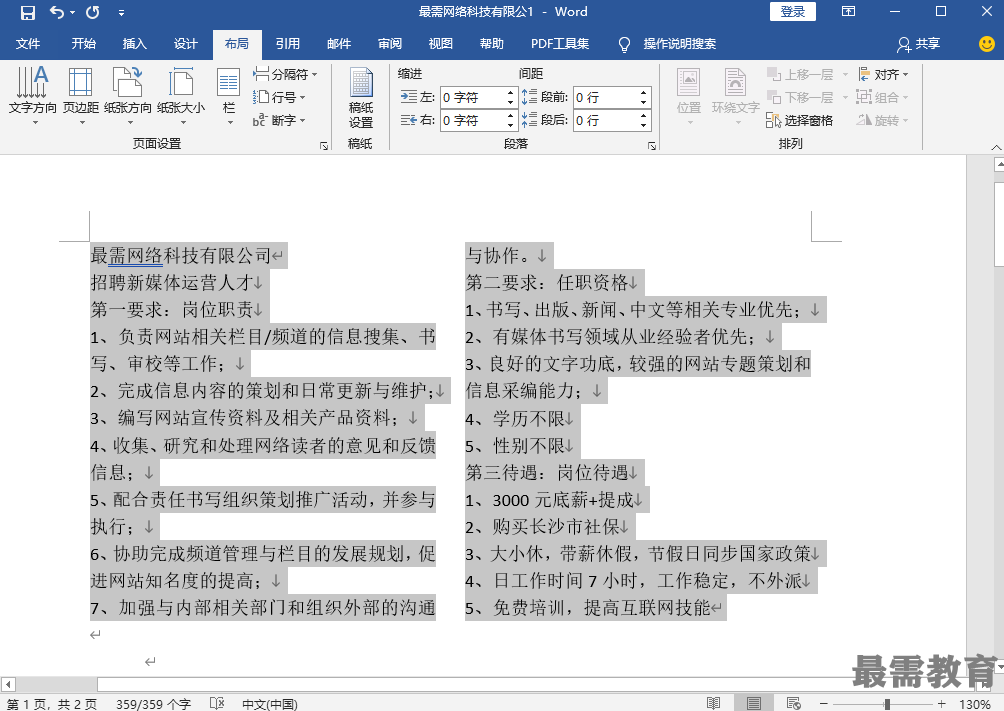1004x711 pixels.
Task: Click the right indent 右 field
Action: pyautogui.click(x=473, y=120)
